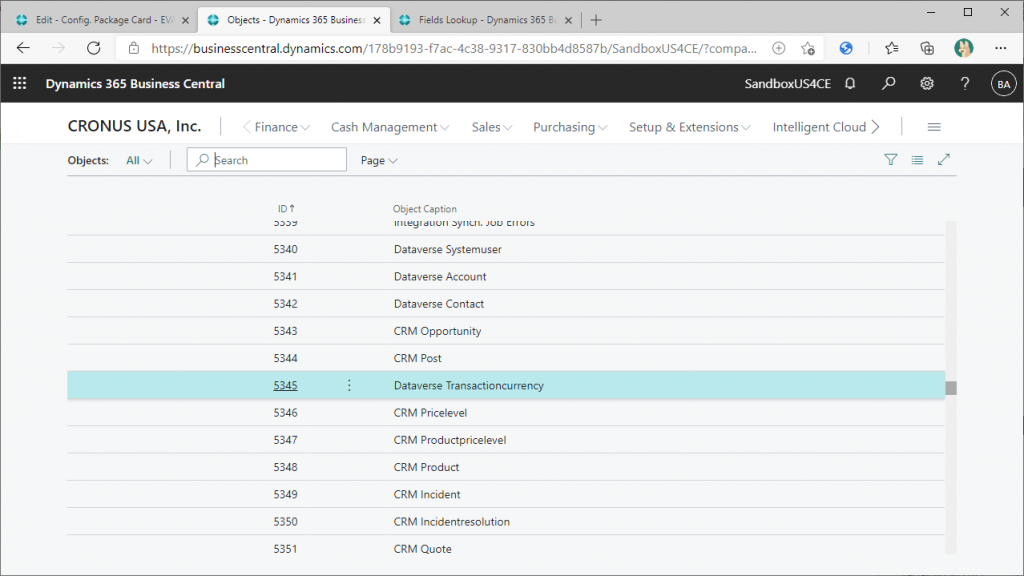Open a new browser tab

596,20
